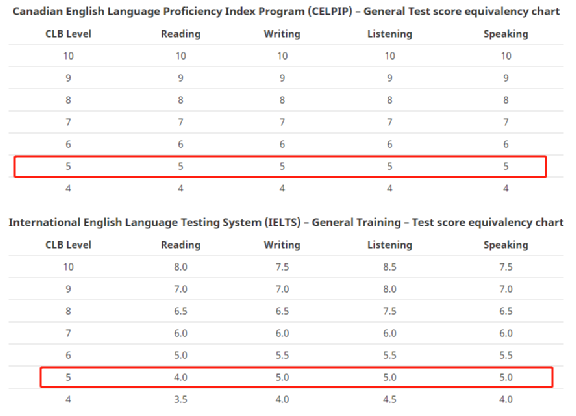Click IELTS Reading score 8.0
The image size is (576, 416).
coord(181,267)
